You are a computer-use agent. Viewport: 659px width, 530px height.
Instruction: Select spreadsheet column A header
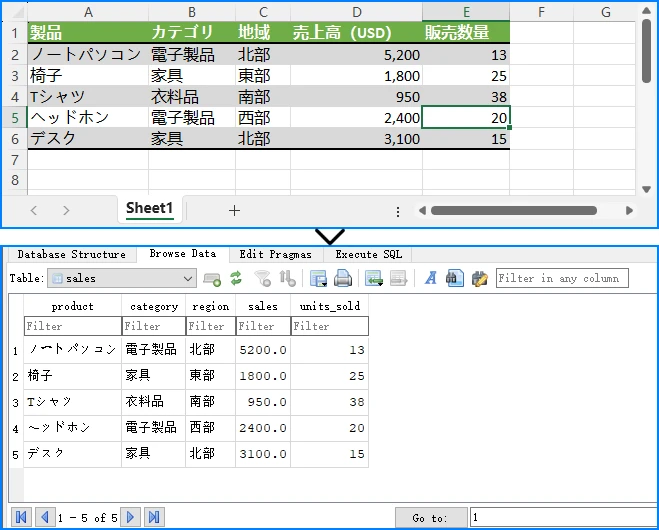pos(88,12)
